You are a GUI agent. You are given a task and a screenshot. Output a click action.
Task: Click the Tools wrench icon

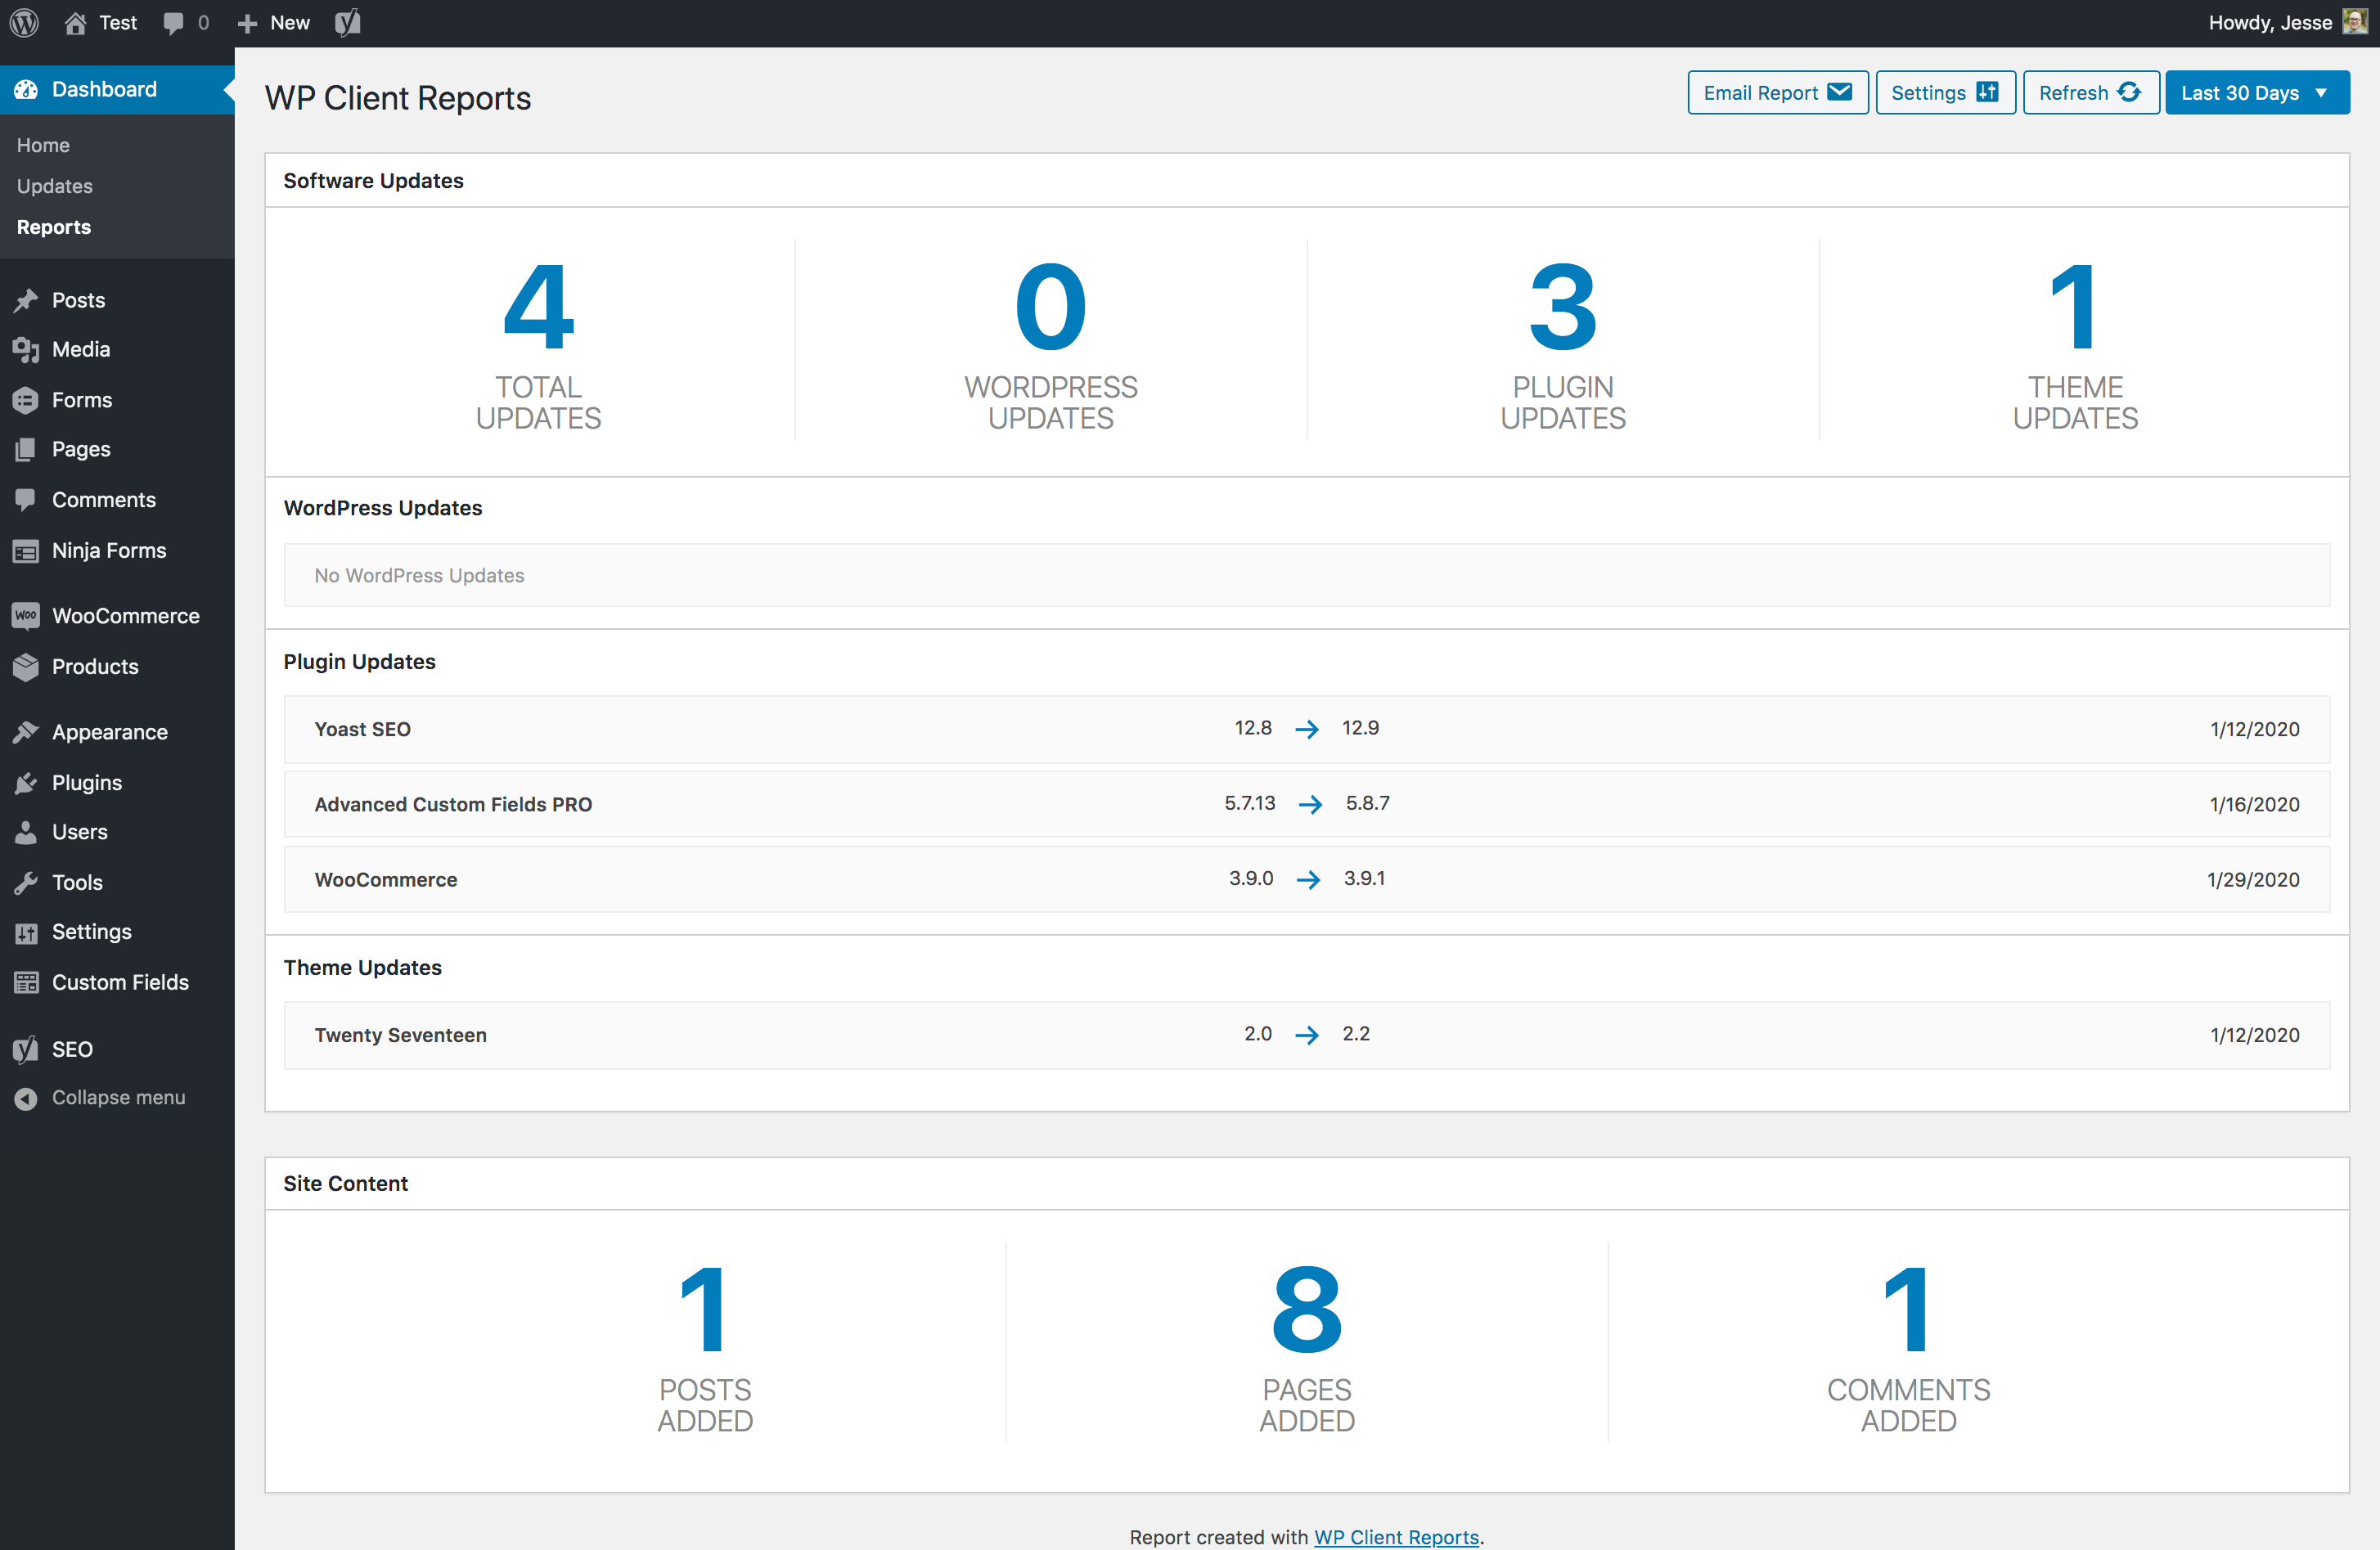[x=26, y=882]
